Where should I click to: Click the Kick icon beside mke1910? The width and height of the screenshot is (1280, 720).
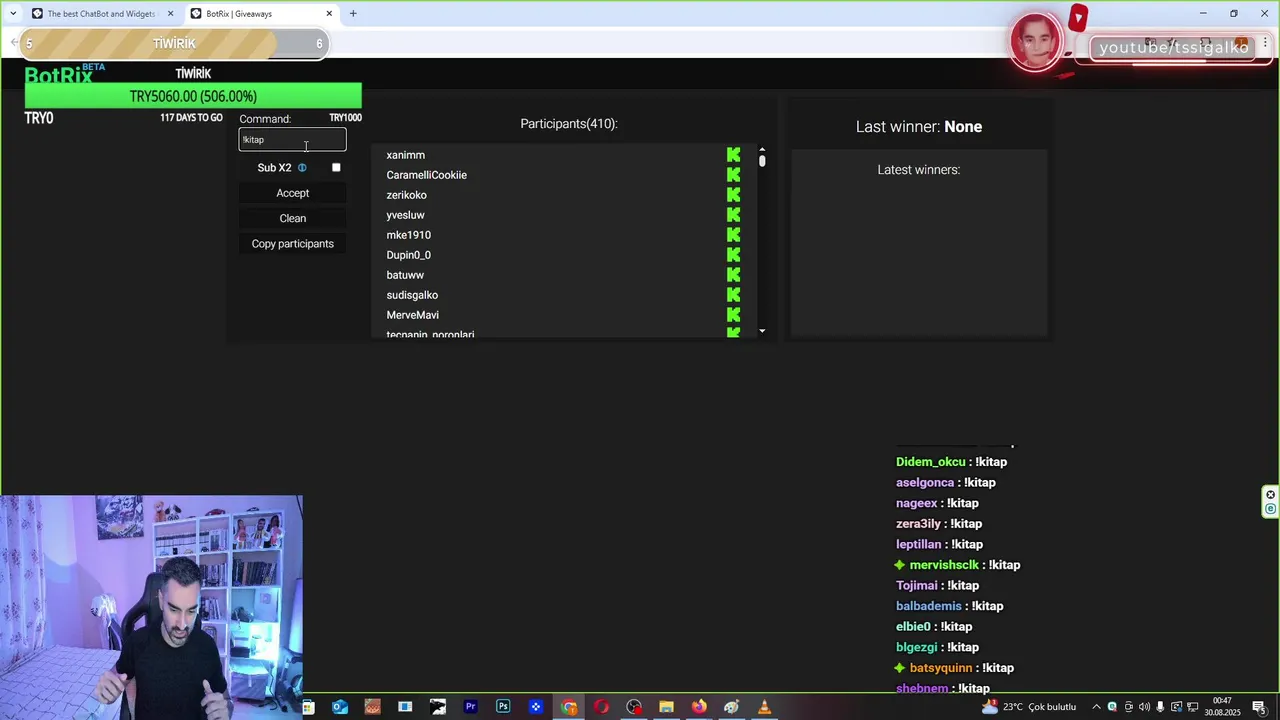[x=734, y=235]
